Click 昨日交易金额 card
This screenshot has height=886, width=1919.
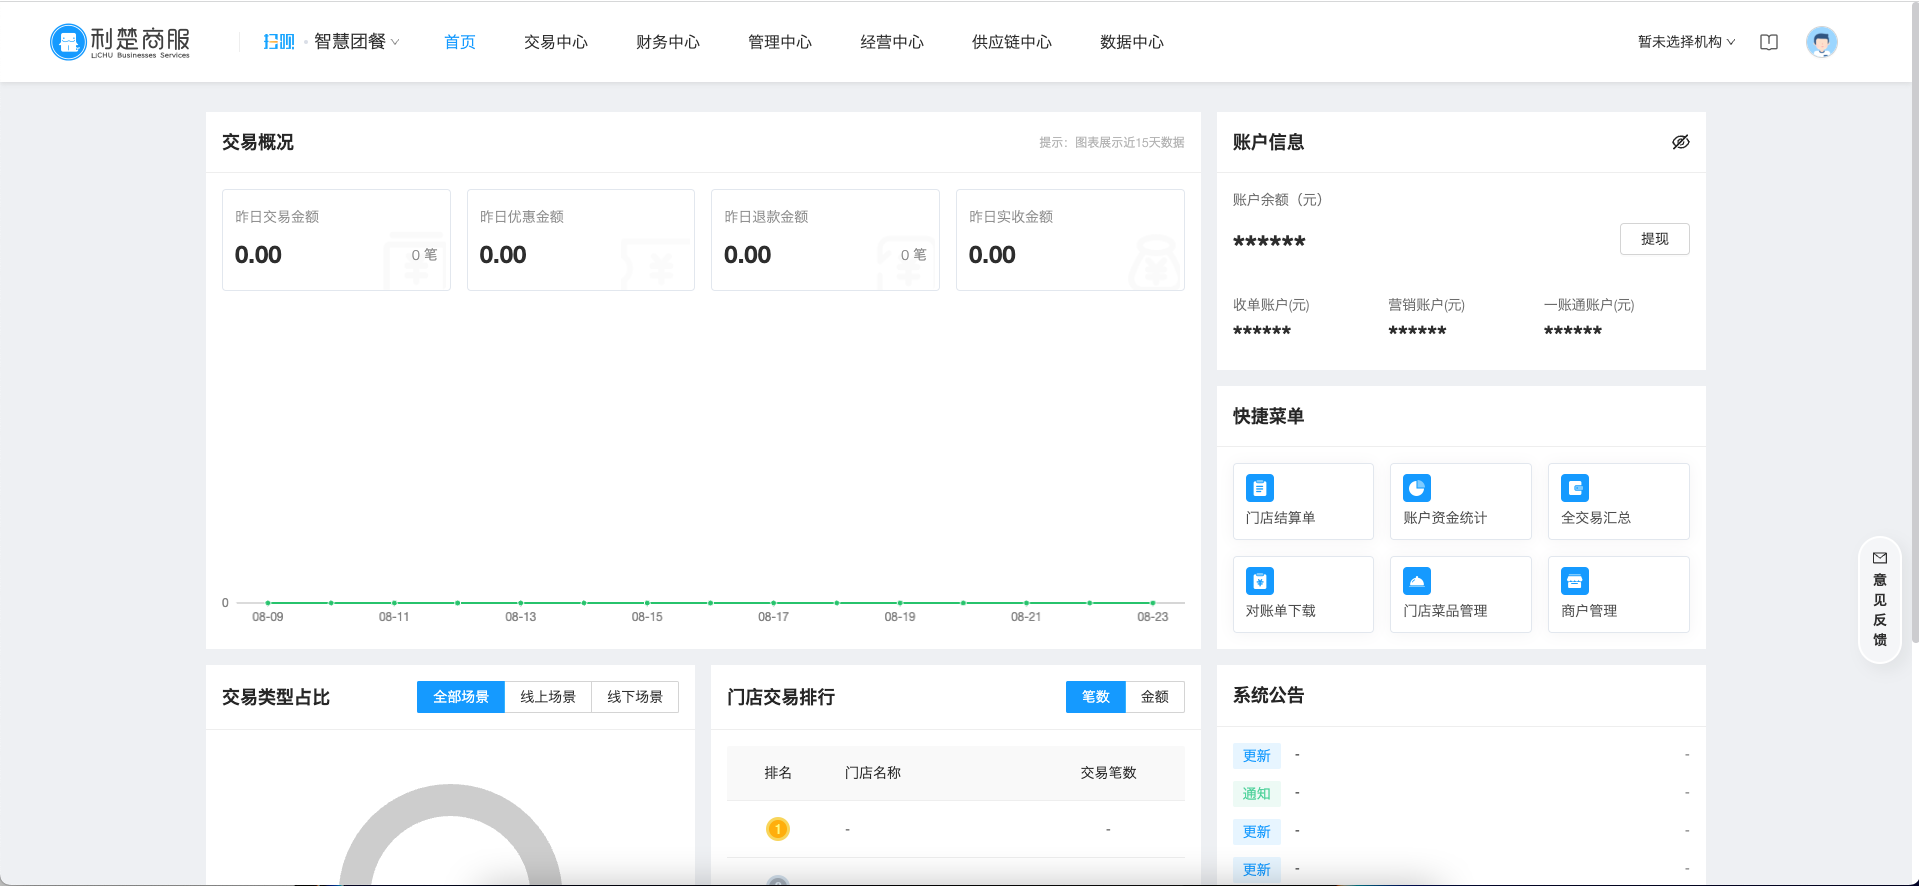pyautogui.click(x=336, y=240)
